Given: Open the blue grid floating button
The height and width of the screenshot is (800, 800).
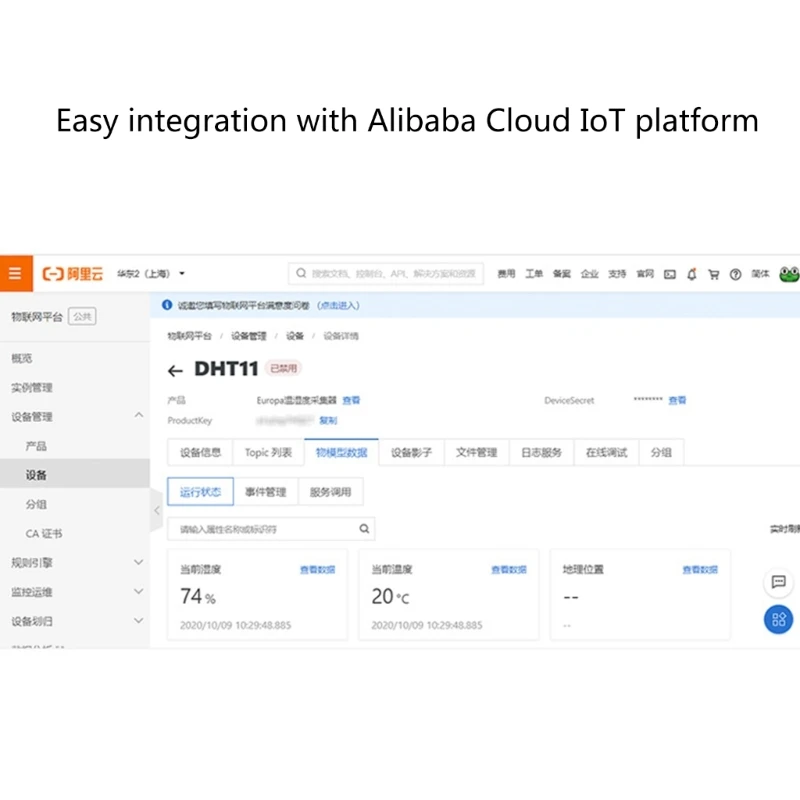Looking at the screenshot, I should point(778,620).
